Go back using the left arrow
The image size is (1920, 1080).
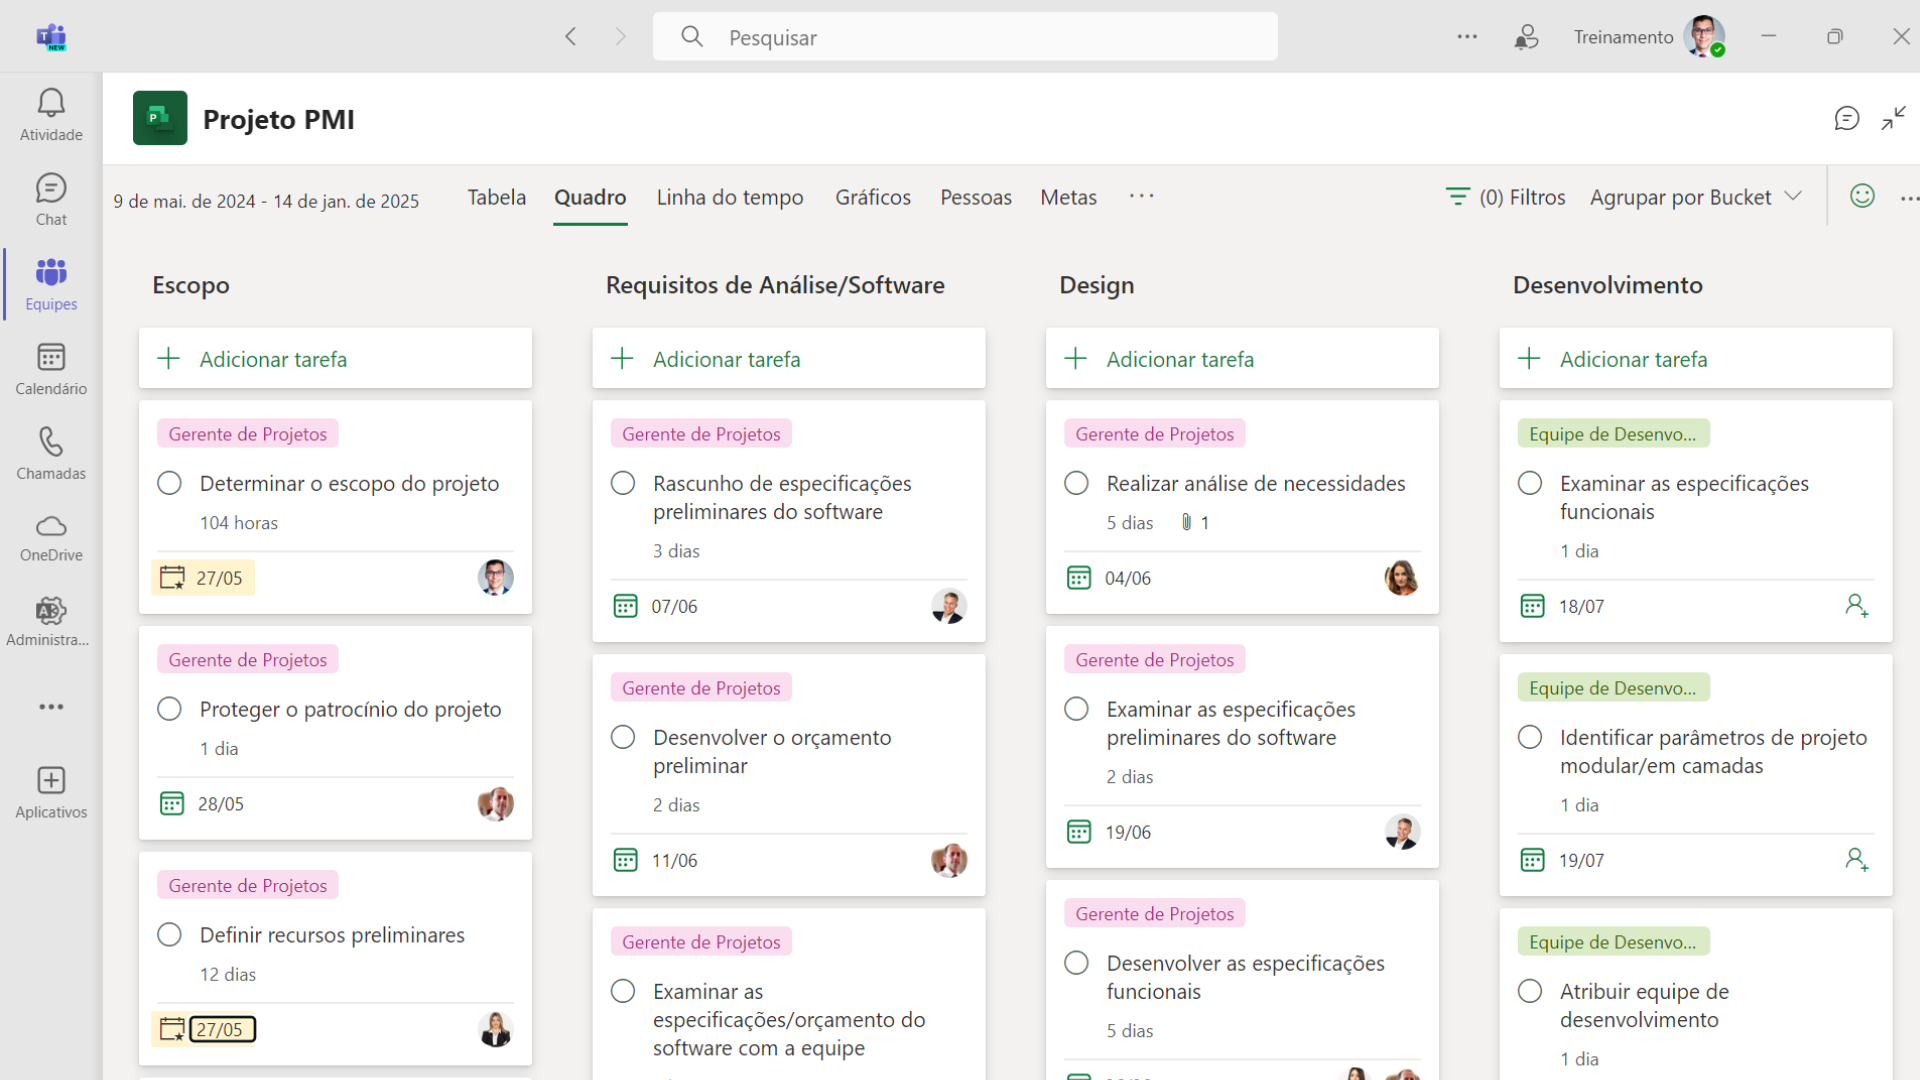[571, 37]
